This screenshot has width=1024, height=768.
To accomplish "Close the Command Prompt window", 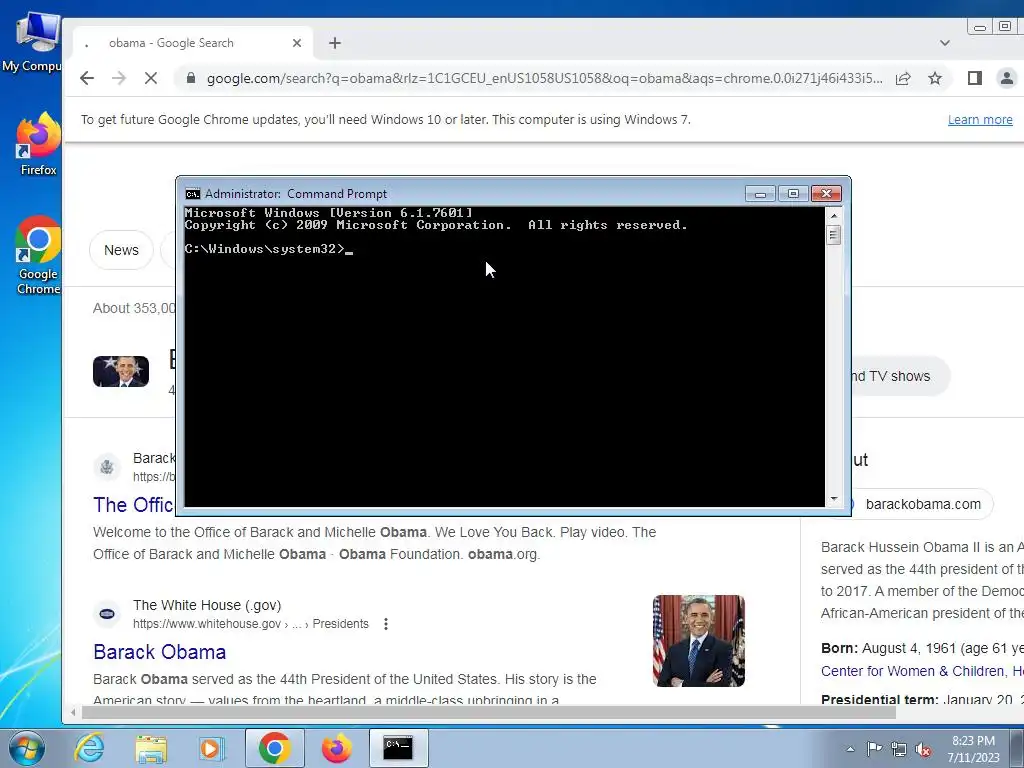I will coord(826,194).
